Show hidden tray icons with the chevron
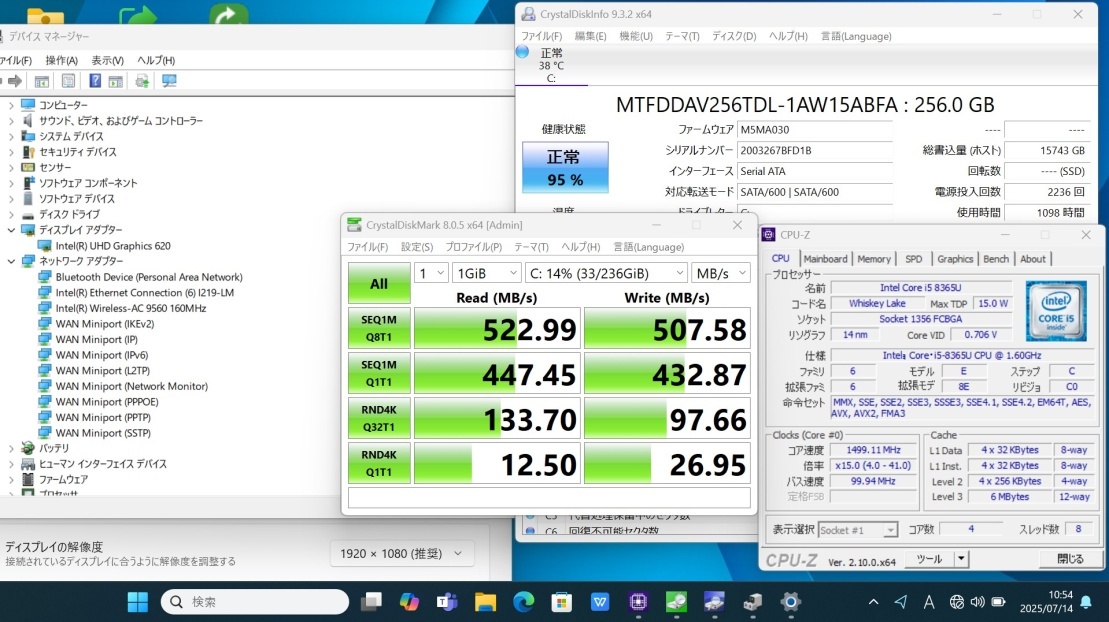 click(x=873, y=601)
